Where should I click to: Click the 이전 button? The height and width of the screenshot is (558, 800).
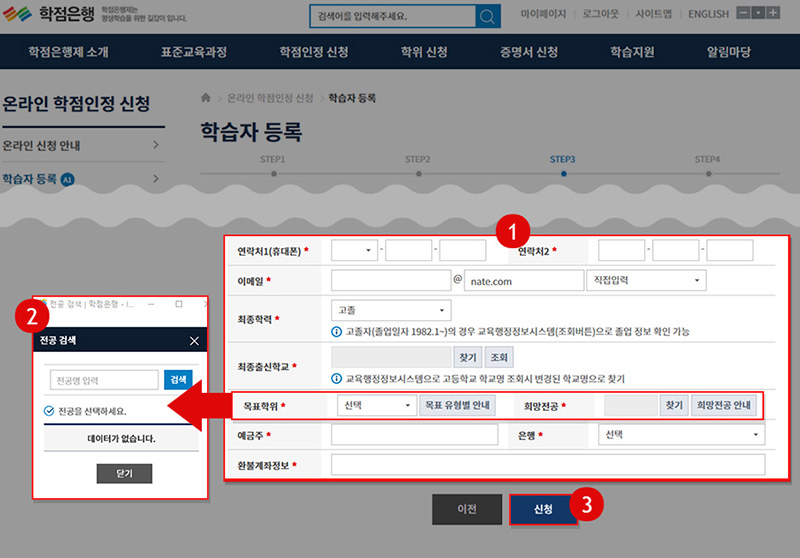tap(467, 509)
